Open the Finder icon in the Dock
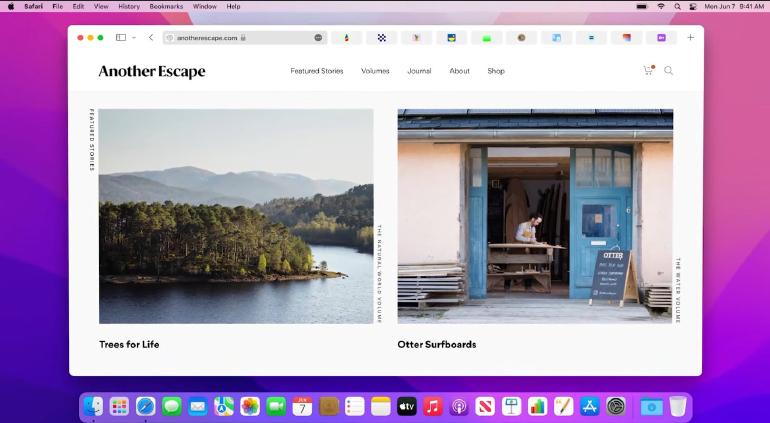770x423 pixels. point(93,406)
